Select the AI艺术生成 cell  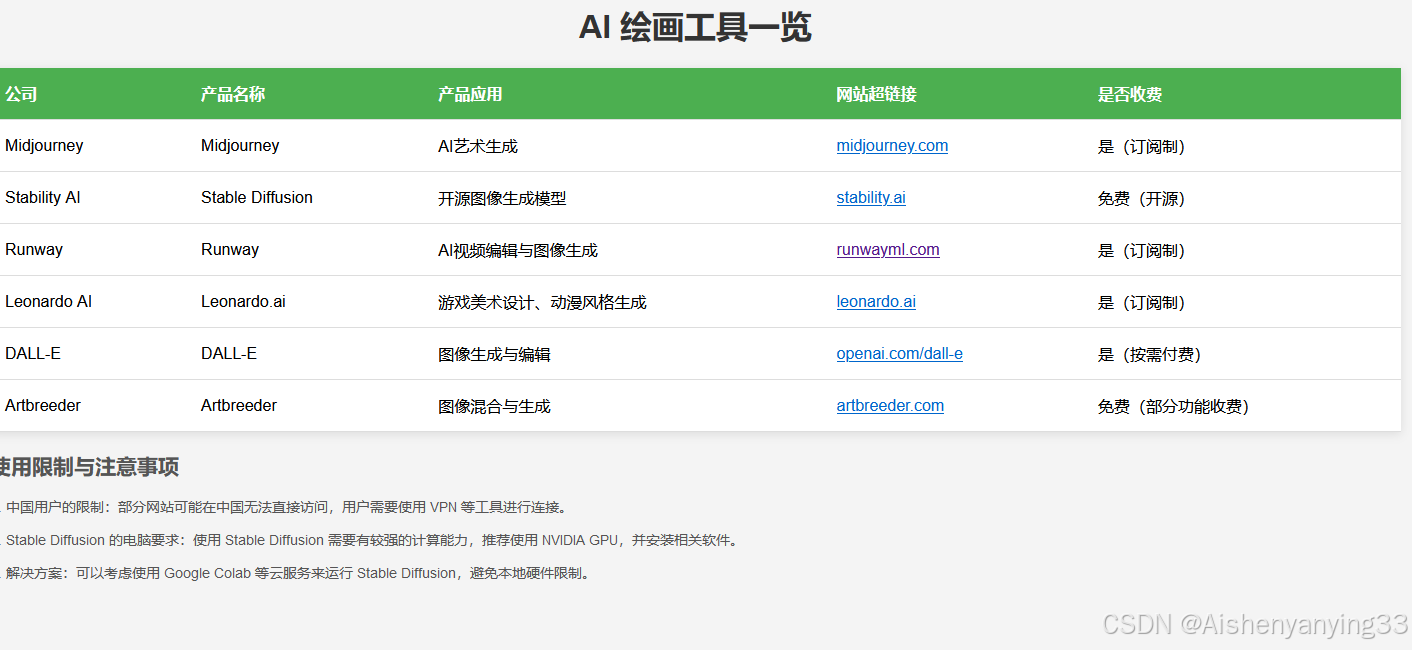click(x=478, y=146)
